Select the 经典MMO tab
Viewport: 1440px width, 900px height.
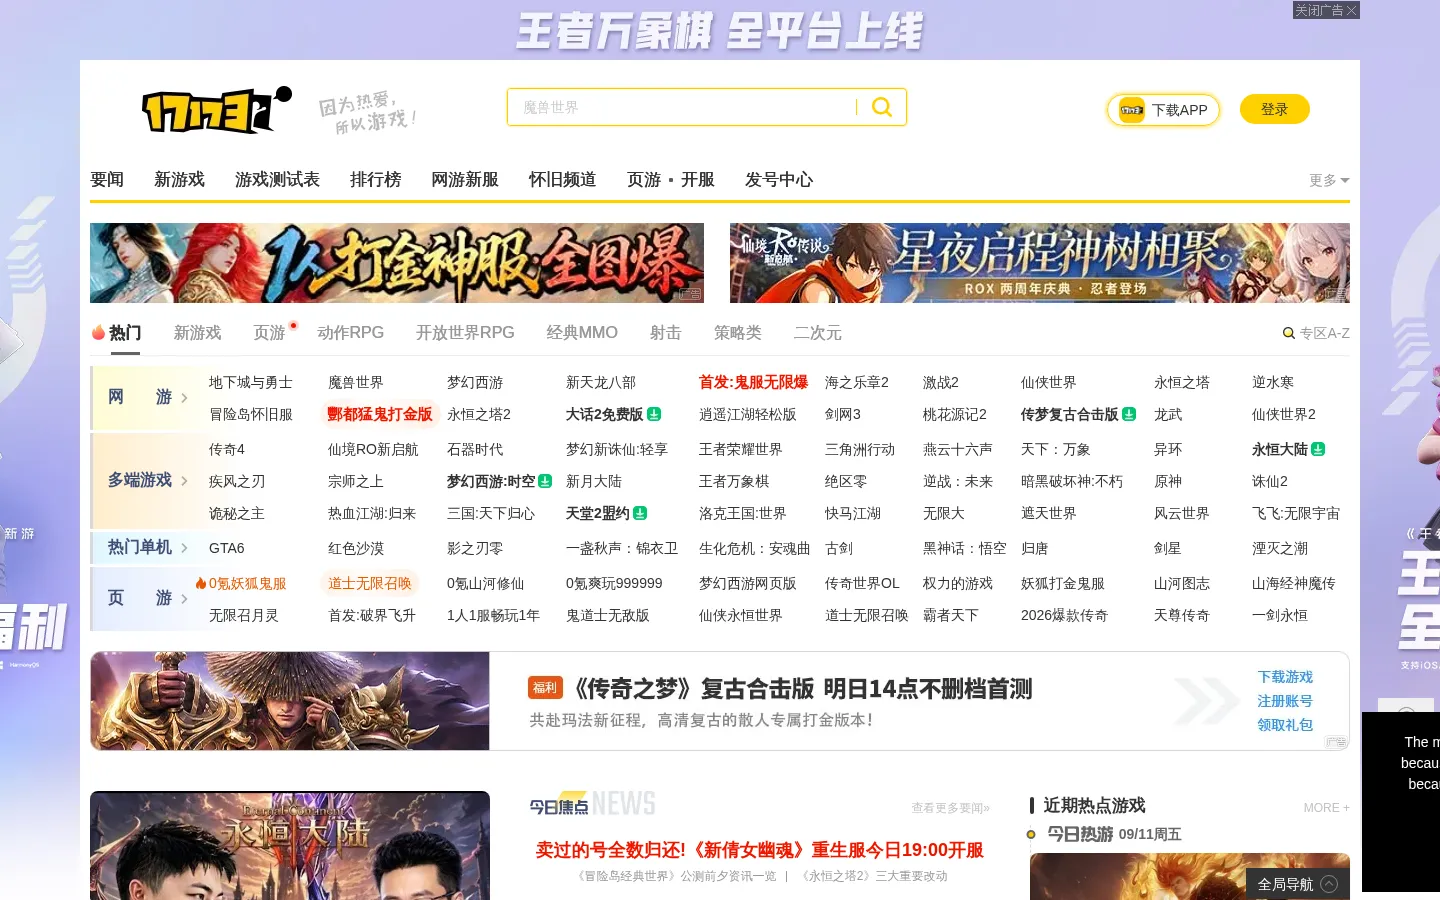coord(582,333)
